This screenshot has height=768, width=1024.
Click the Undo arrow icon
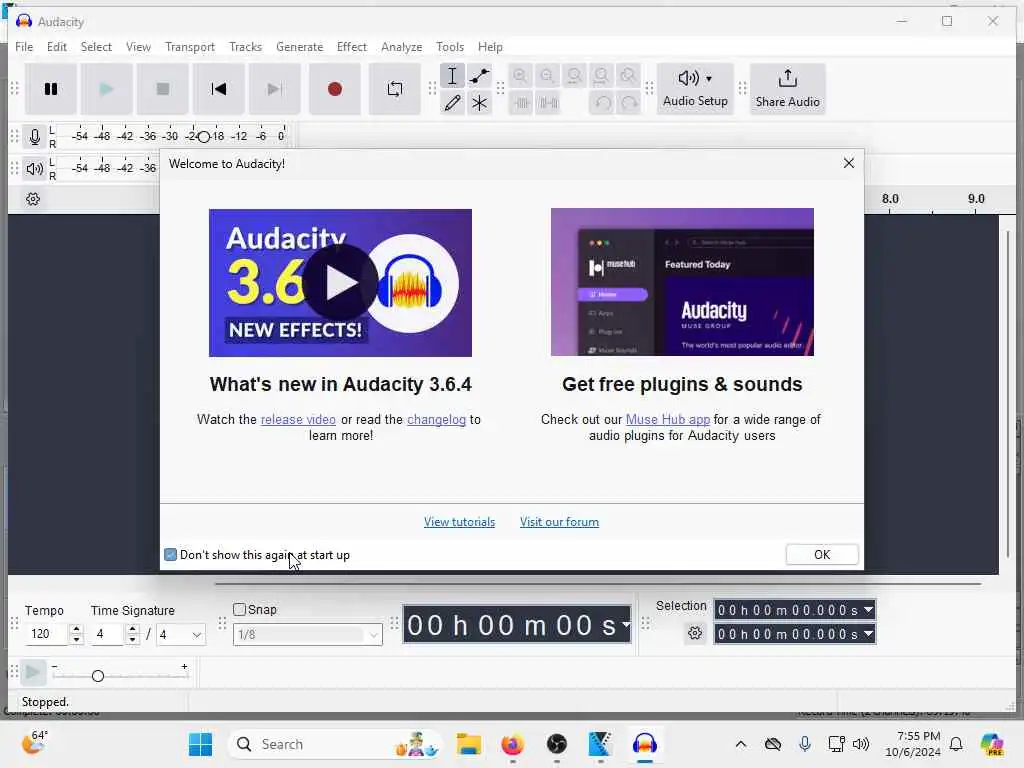pos(601,103)
